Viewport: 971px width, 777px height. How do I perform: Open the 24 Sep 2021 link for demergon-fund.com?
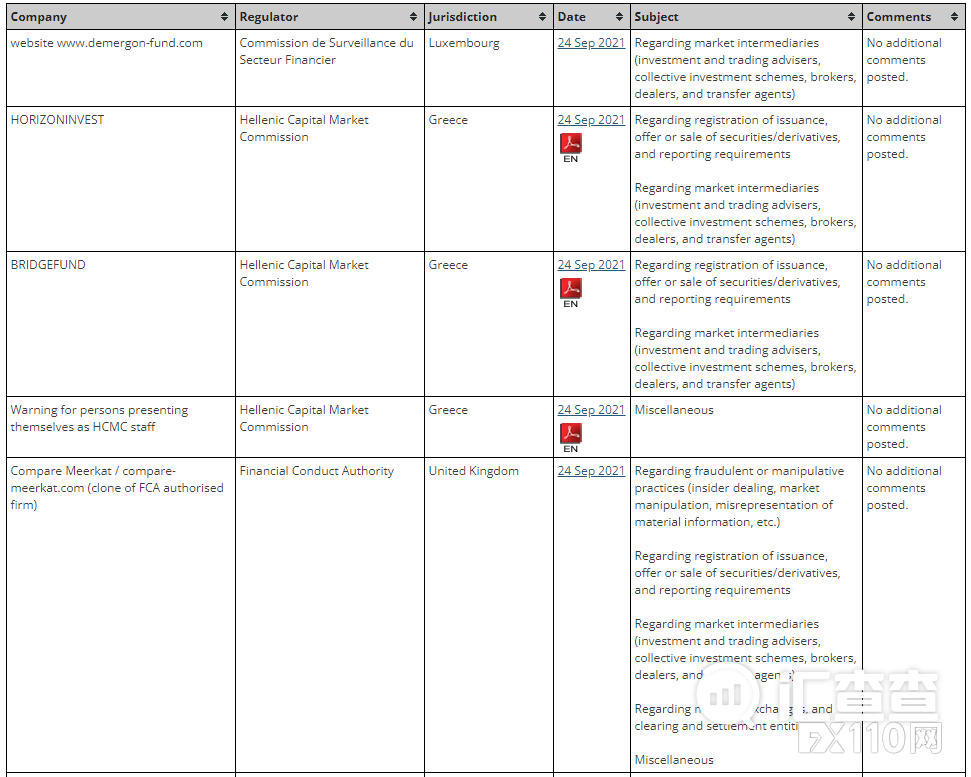[x=591, y=43]
